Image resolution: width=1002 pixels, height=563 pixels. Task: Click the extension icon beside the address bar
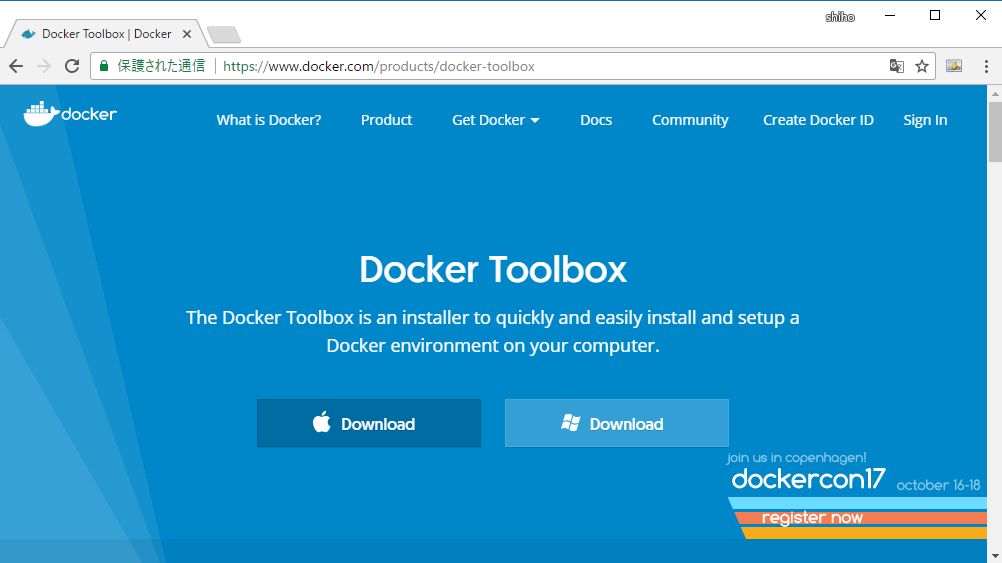point(954,66)
